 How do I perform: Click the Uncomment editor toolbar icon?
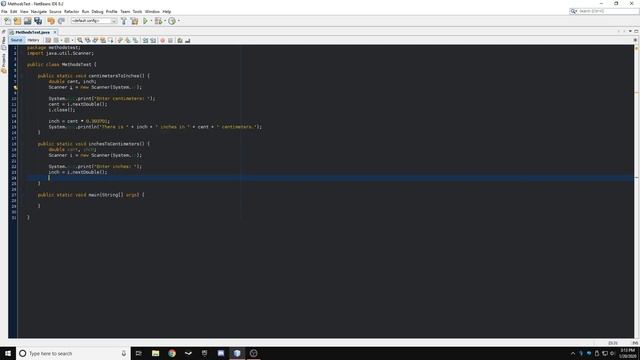pos(187,40)
